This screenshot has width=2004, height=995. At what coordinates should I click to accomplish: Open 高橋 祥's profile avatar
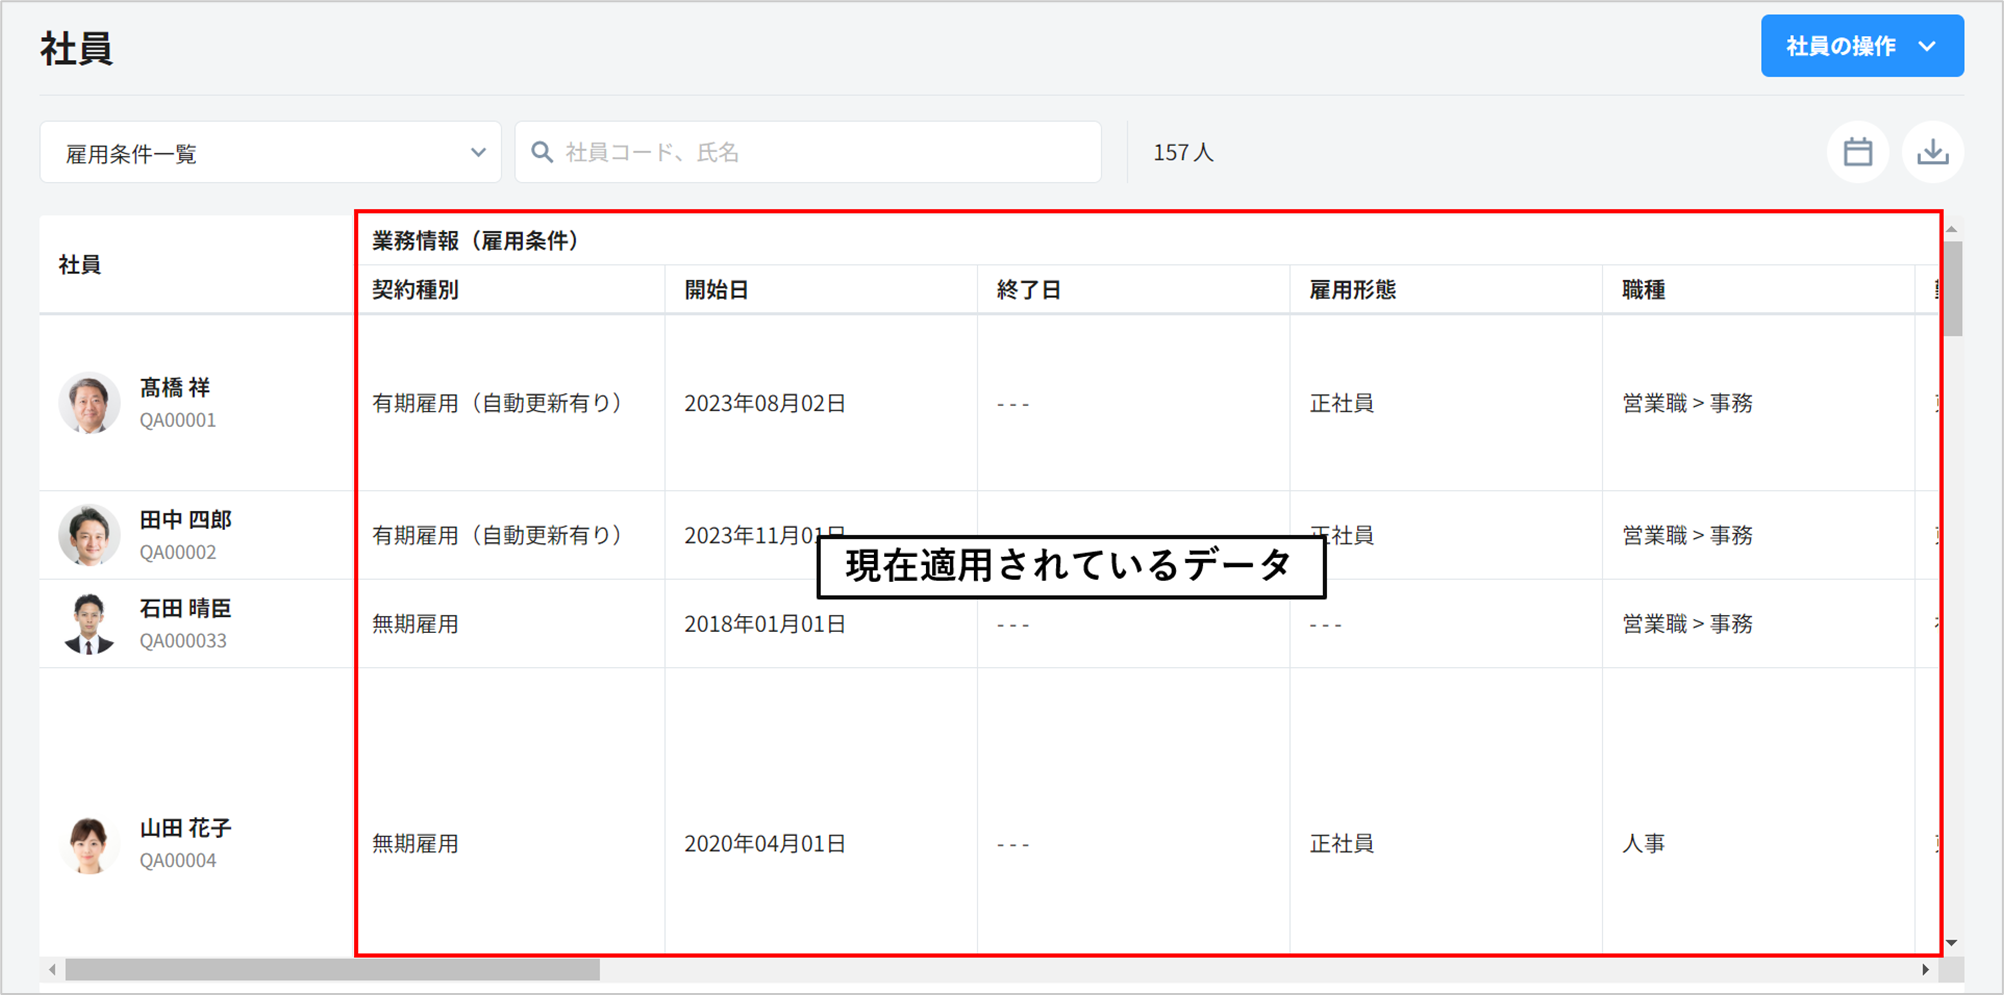click(89, 403)
